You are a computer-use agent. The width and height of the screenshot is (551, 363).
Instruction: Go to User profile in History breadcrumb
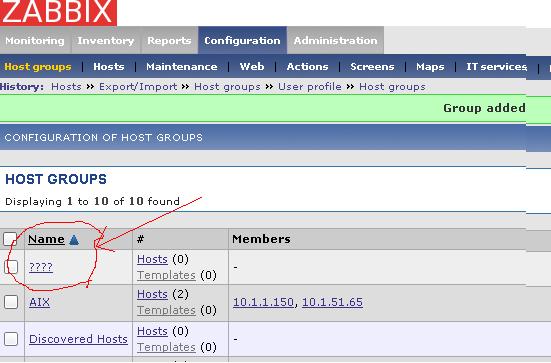point(310,87)
